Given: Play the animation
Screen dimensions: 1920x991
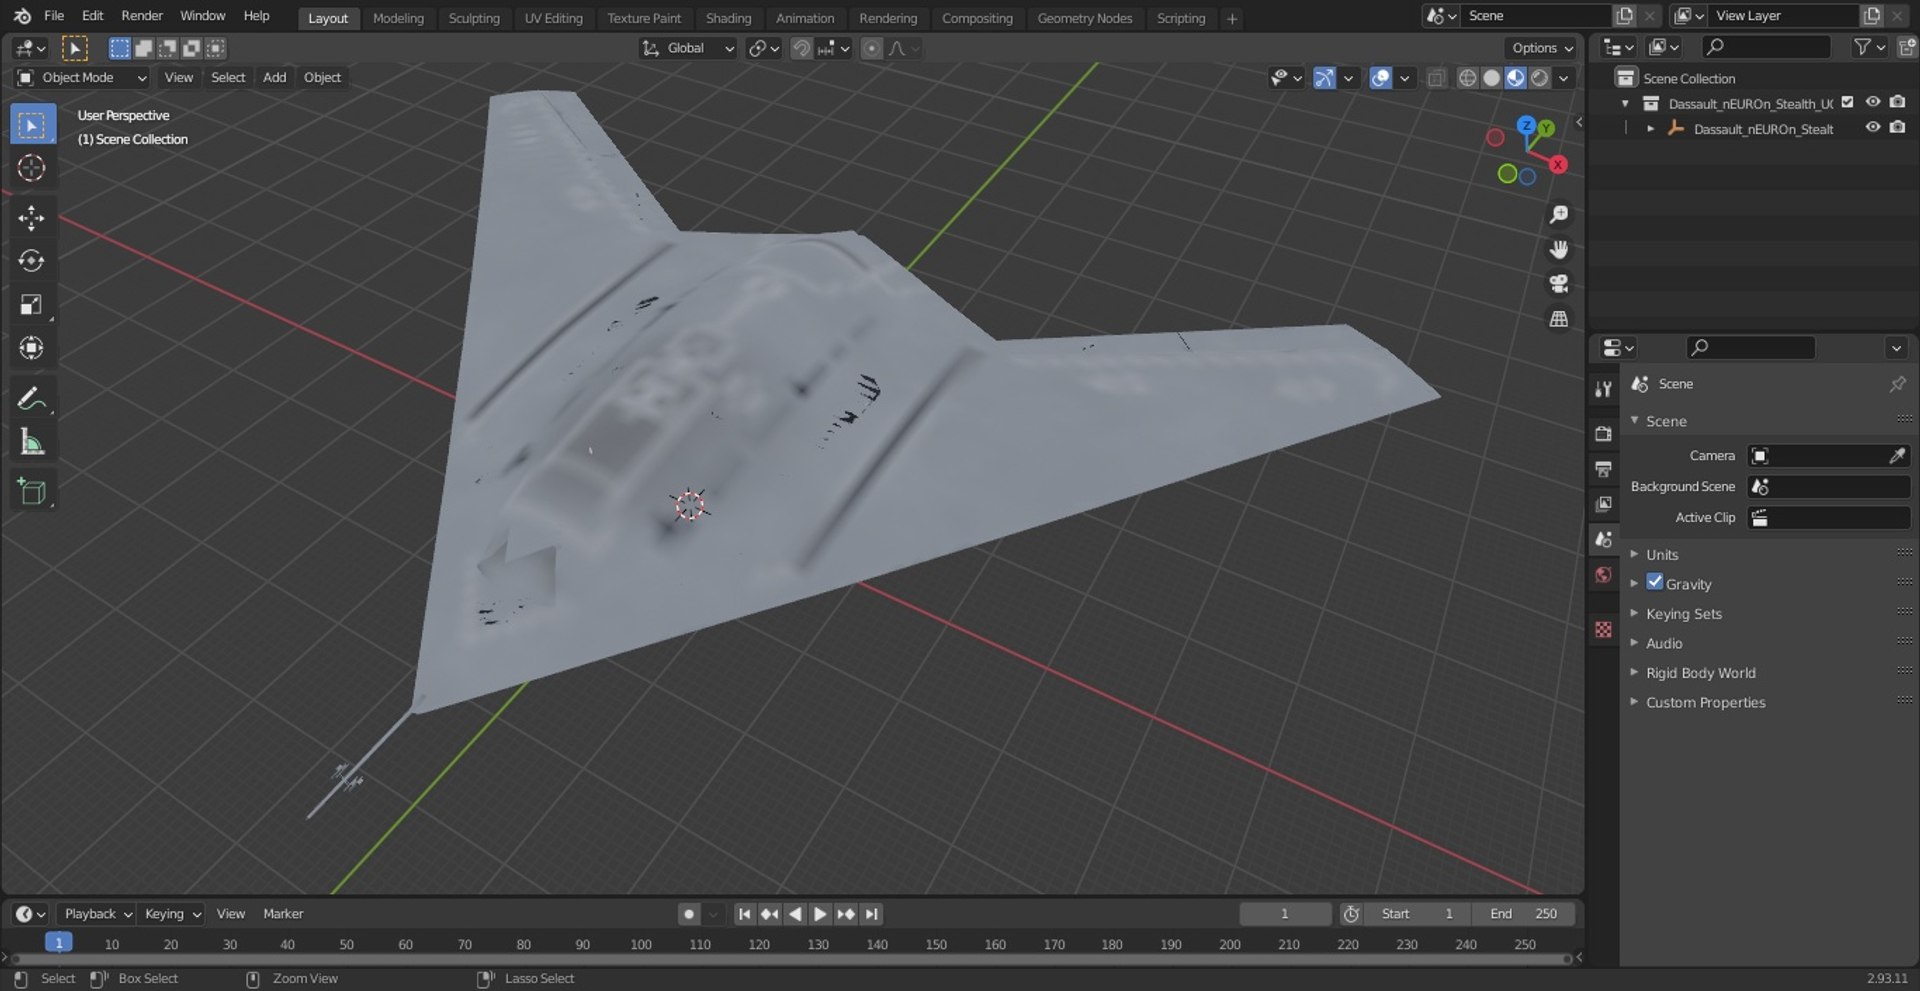Looking at the screenshot, I should point(820,914).
